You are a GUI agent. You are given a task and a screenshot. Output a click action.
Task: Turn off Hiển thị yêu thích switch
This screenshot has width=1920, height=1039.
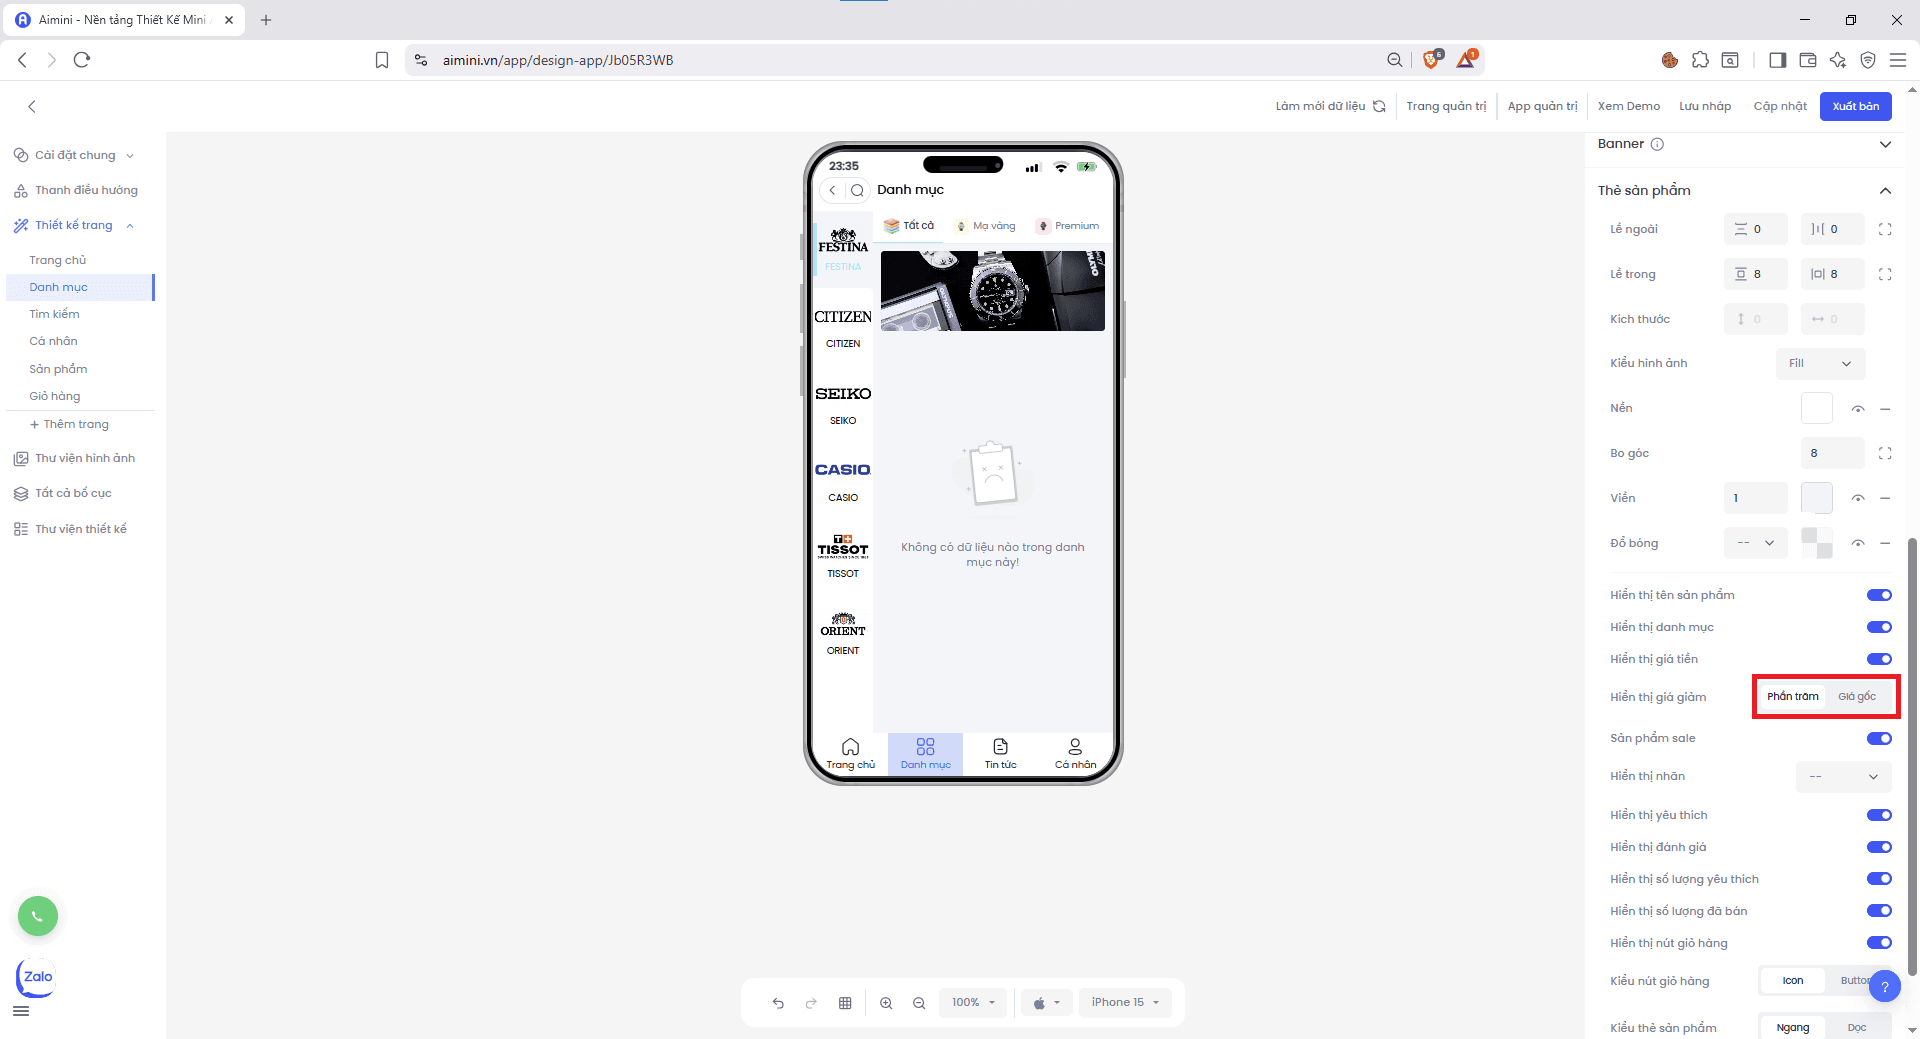[x=1878, y=815]
